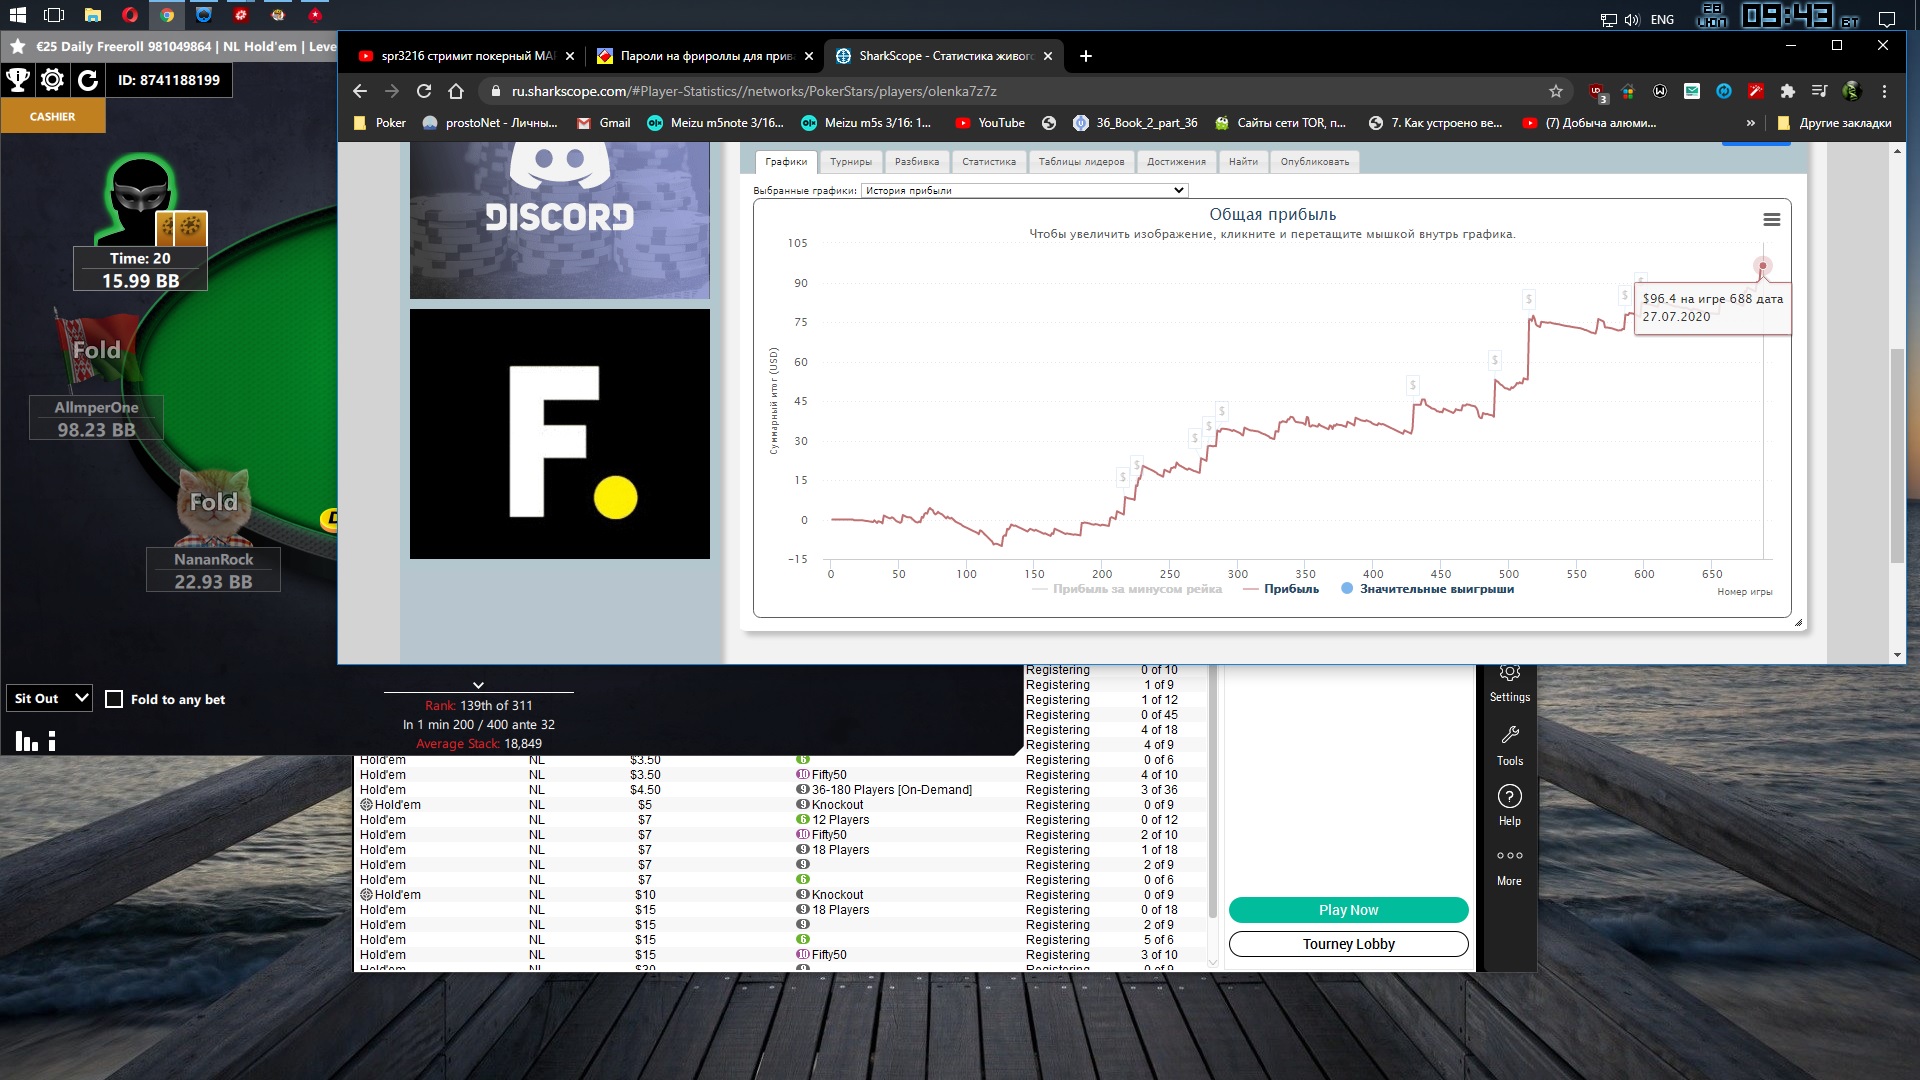Toggle Прибыль series in chart legend
The width and height of the screenshot is (1920, 1080).
pyautogui.click(x=1281, y=589)
